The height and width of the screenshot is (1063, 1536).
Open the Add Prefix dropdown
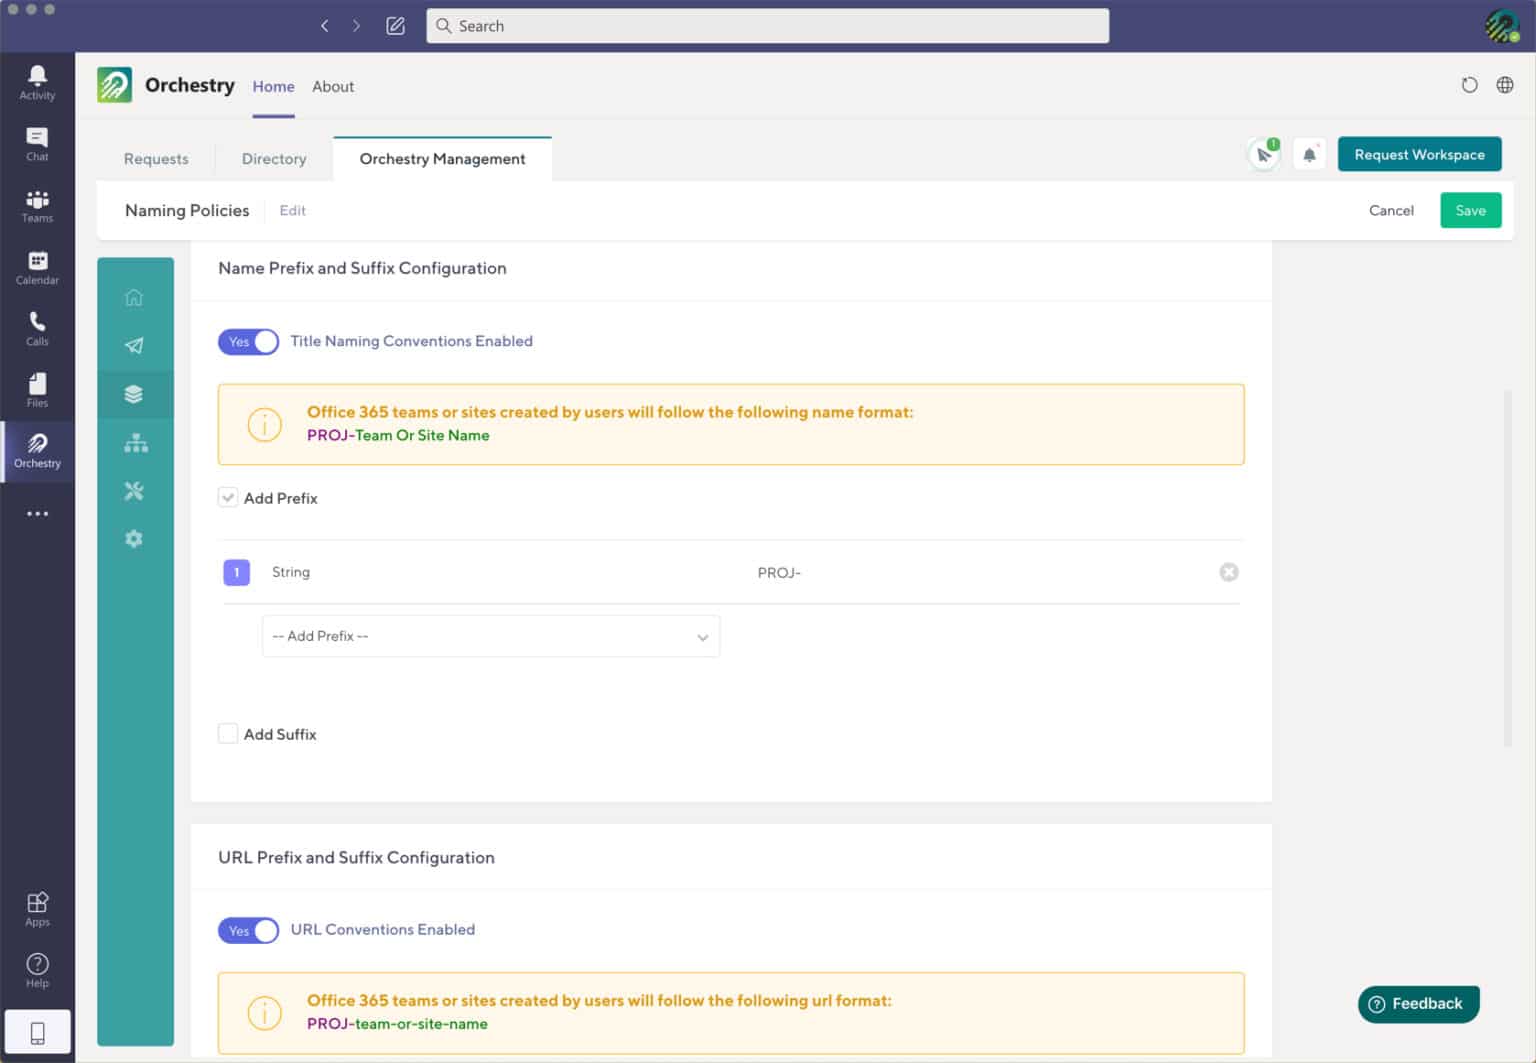click(490, 636)
